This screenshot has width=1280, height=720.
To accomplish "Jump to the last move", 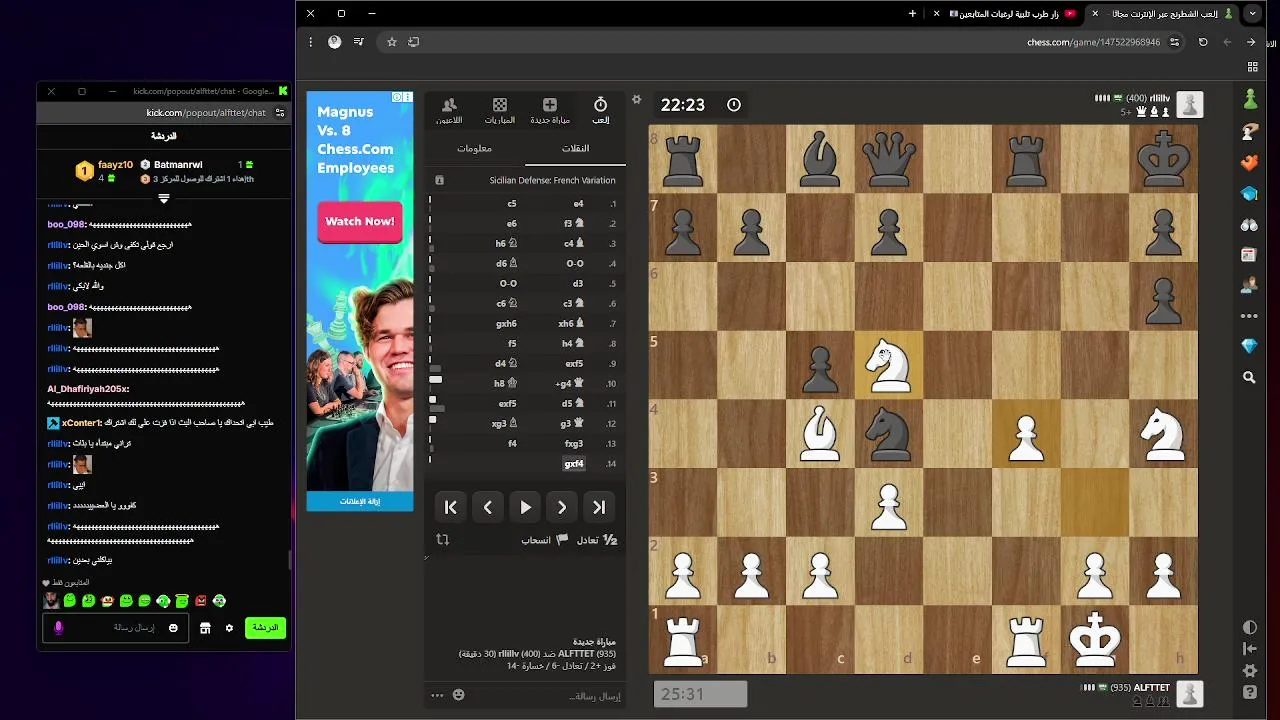I will click(599, 507).
